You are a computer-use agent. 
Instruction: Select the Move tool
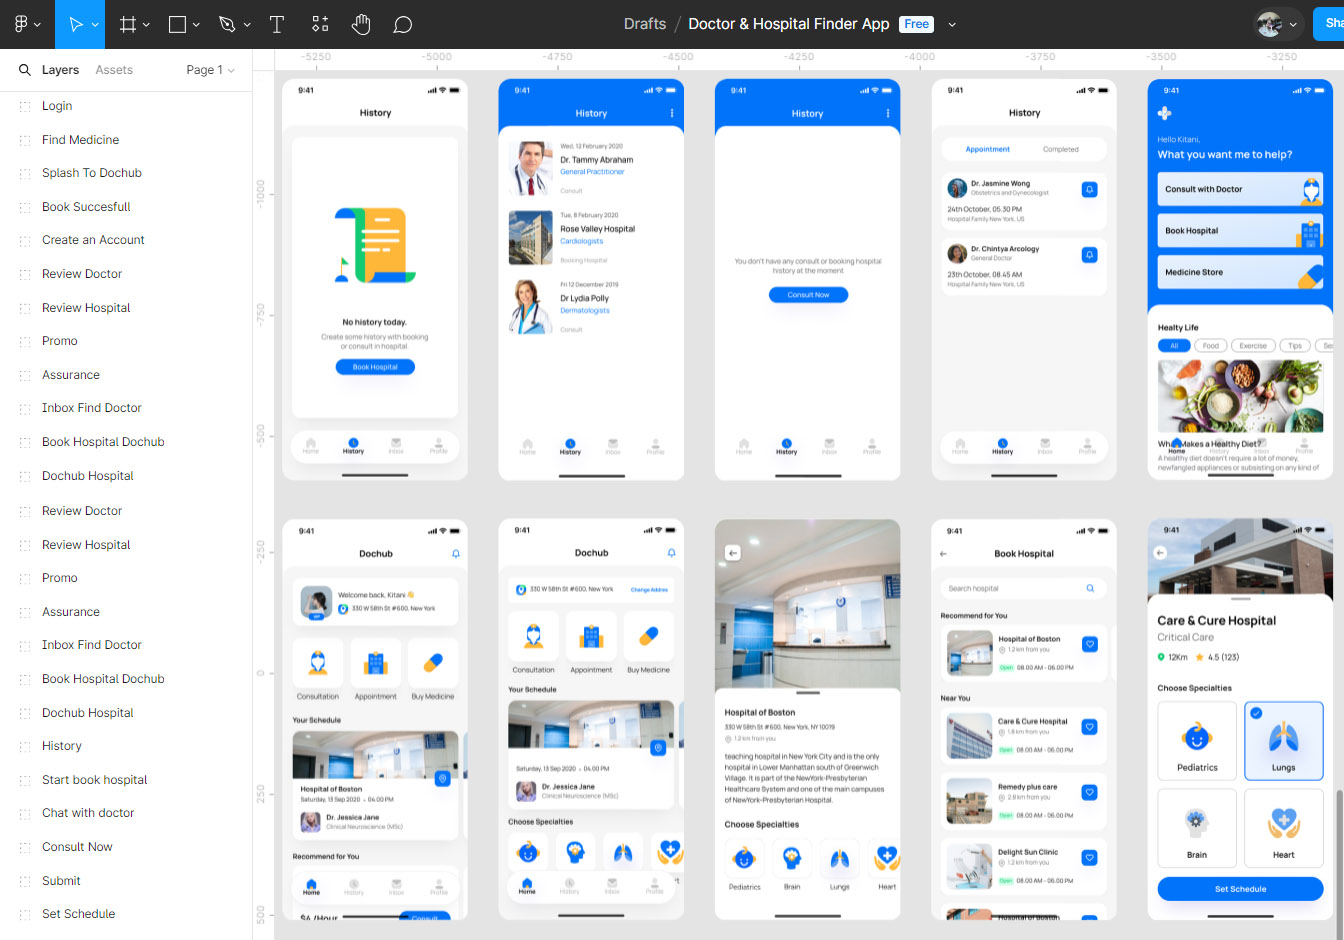point(76,24)
